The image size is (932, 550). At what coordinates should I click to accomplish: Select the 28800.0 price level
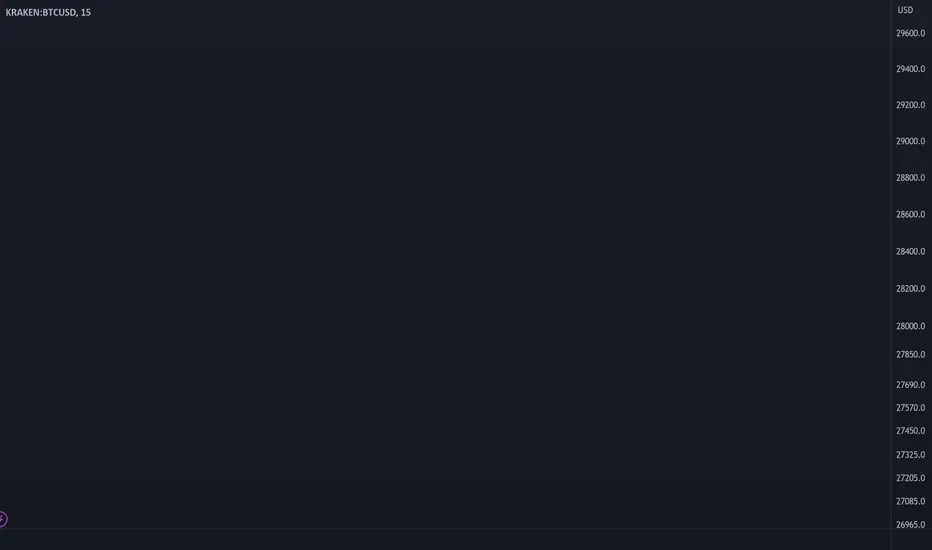[911, 177]
